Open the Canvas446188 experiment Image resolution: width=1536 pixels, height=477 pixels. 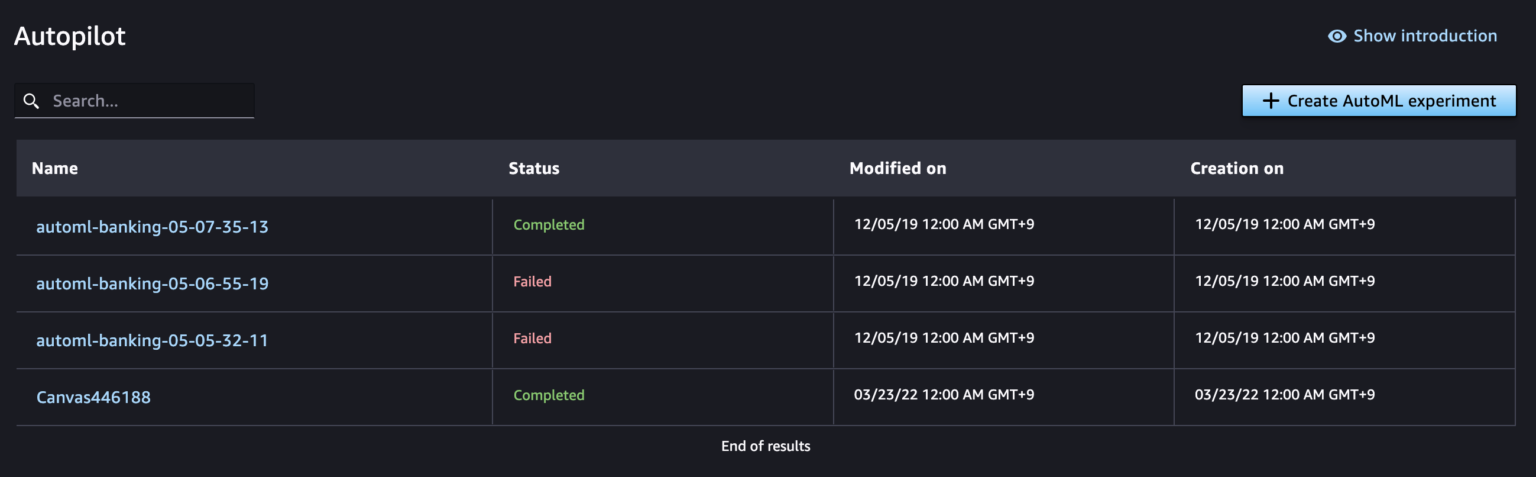tap(93, 398)
